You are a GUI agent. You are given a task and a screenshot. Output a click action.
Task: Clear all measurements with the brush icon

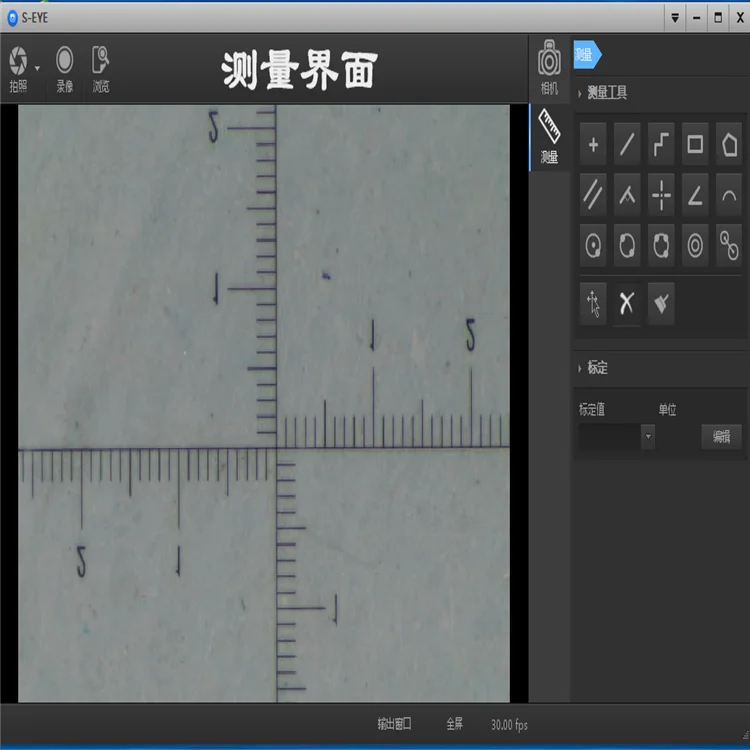pos(661,304)
